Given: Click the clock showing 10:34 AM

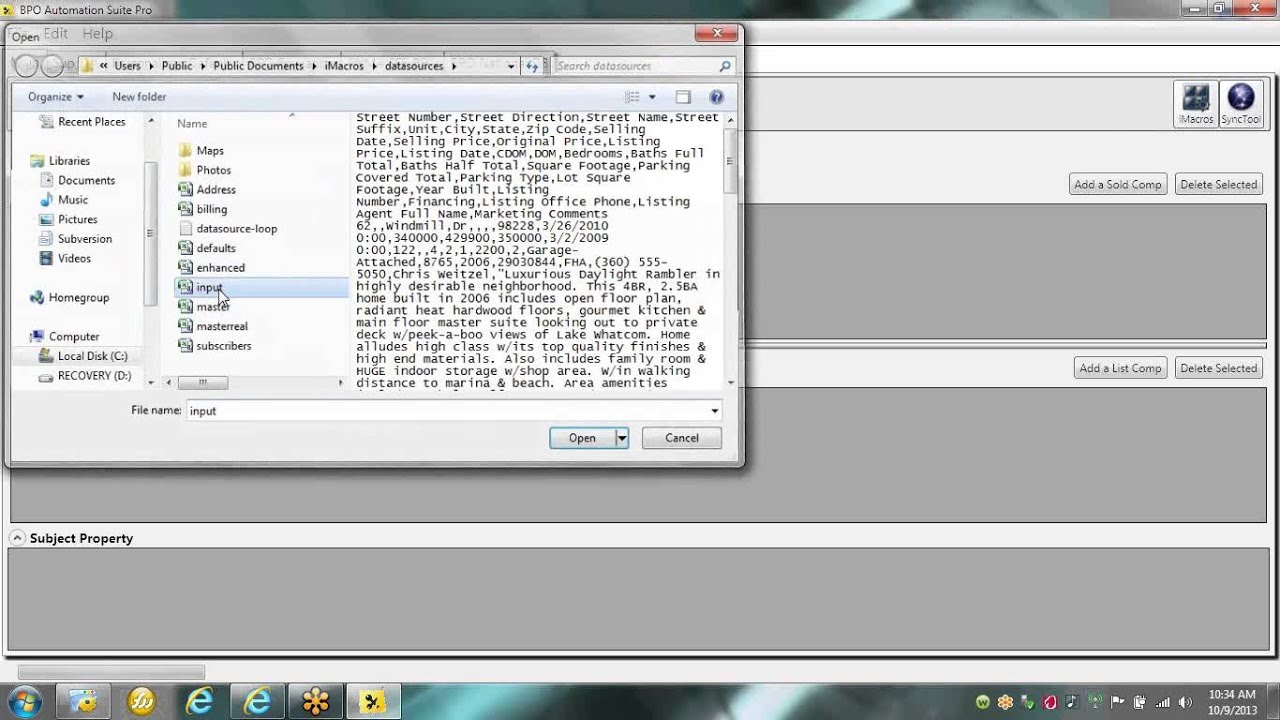Looking at the screenshot, I should pos(1232,694).
